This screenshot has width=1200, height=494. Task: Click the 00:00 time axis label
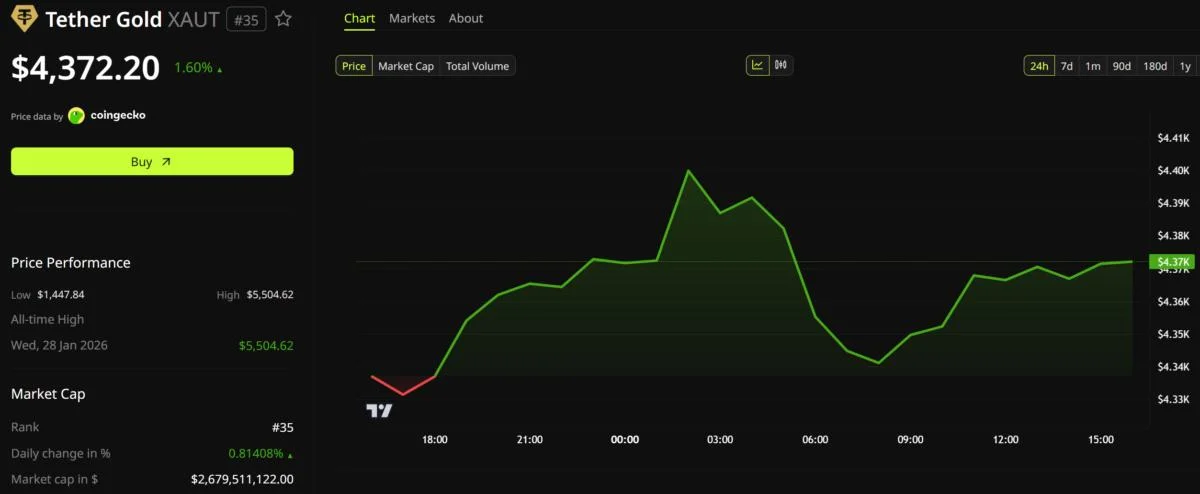625,439
